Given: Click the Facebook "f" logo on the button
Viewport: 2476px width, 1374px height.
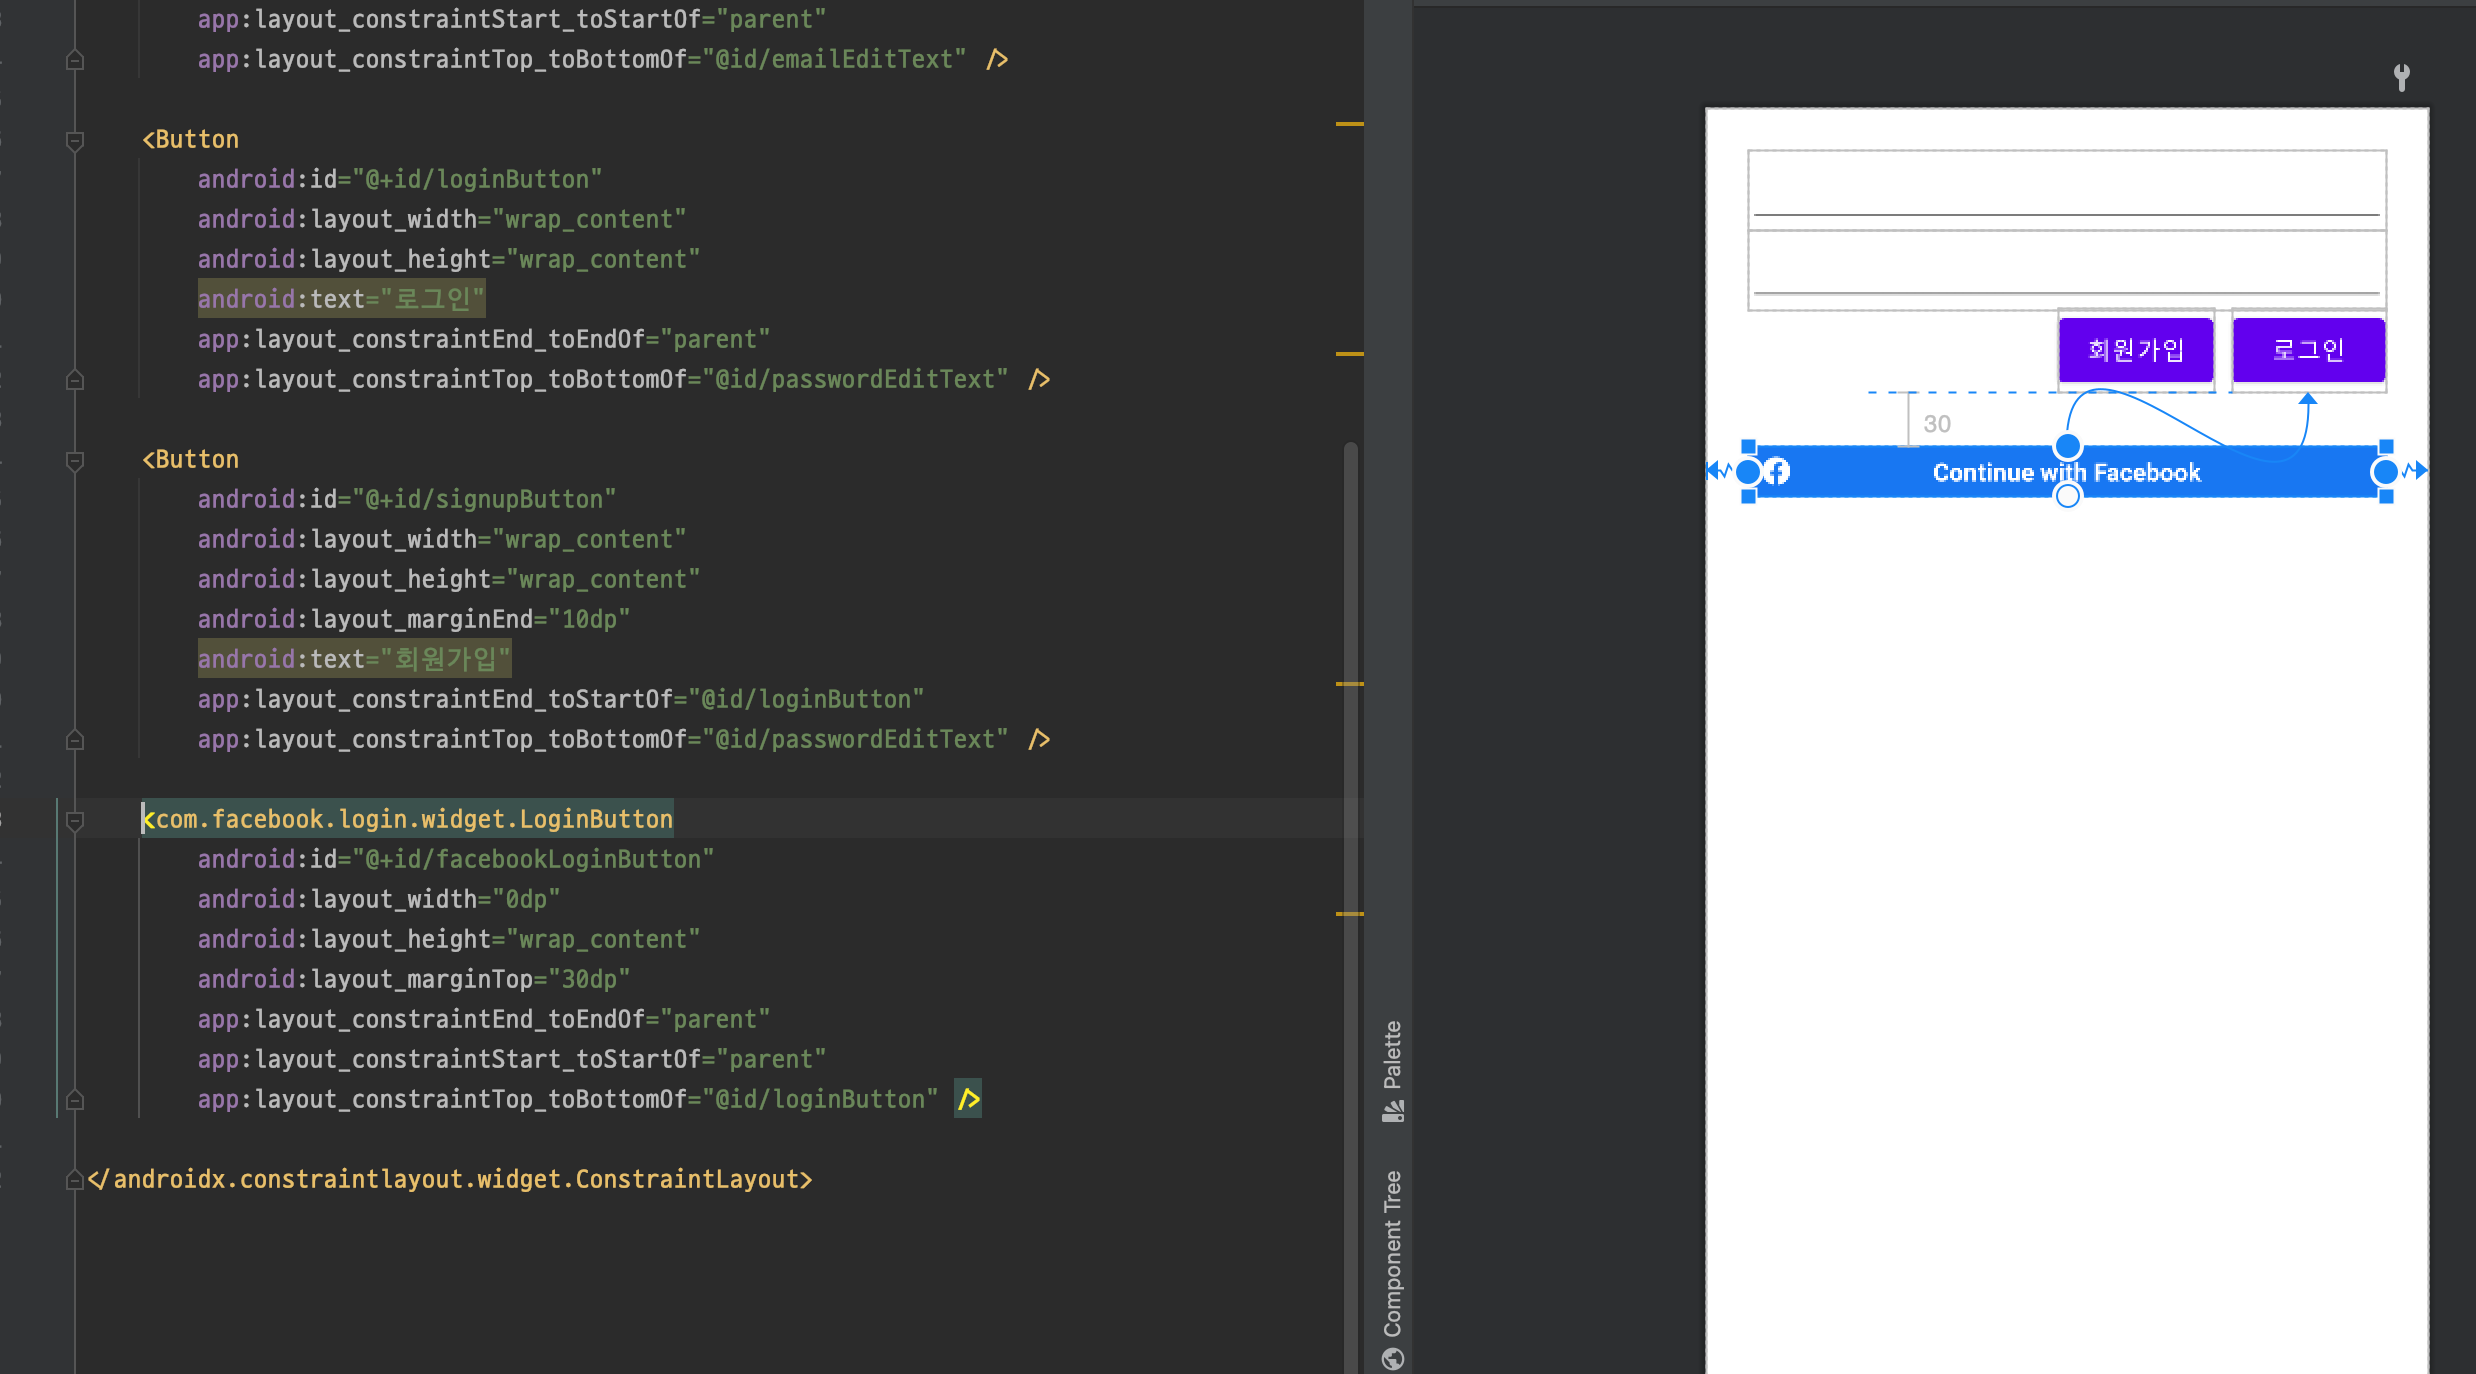Looking at the screenshot, I should tap(1777, 471).
